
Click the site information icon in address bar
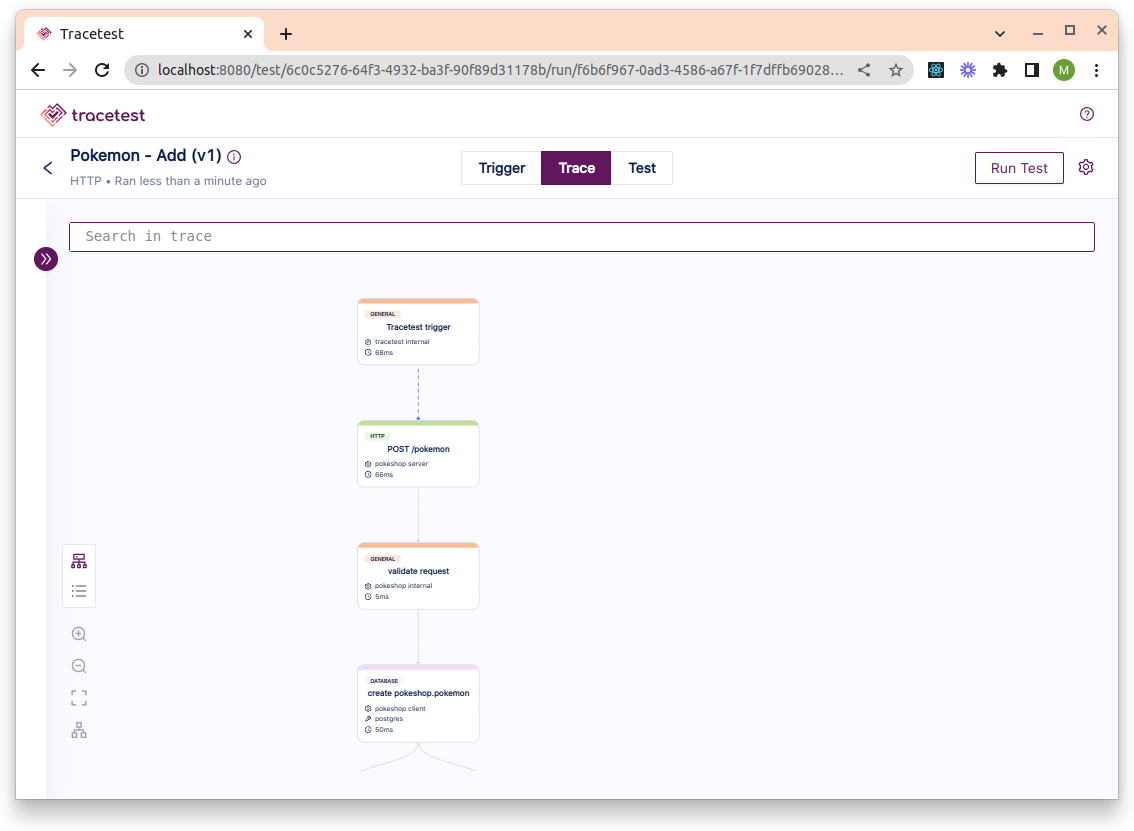point(142,70)
